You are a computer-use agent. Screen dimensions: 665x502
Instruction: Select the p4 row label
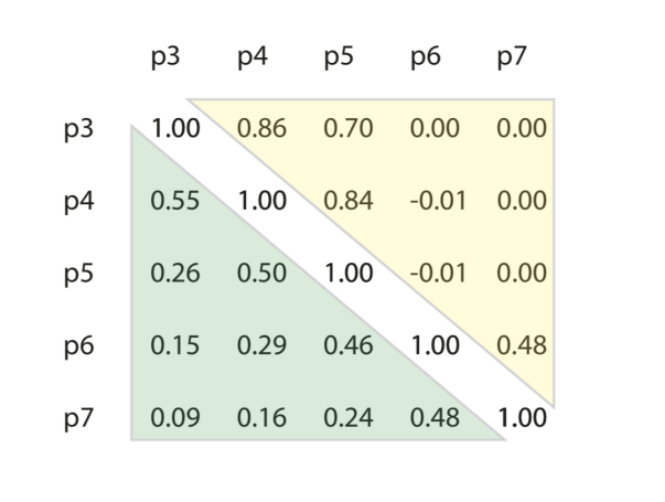click(x=79, y=201)
